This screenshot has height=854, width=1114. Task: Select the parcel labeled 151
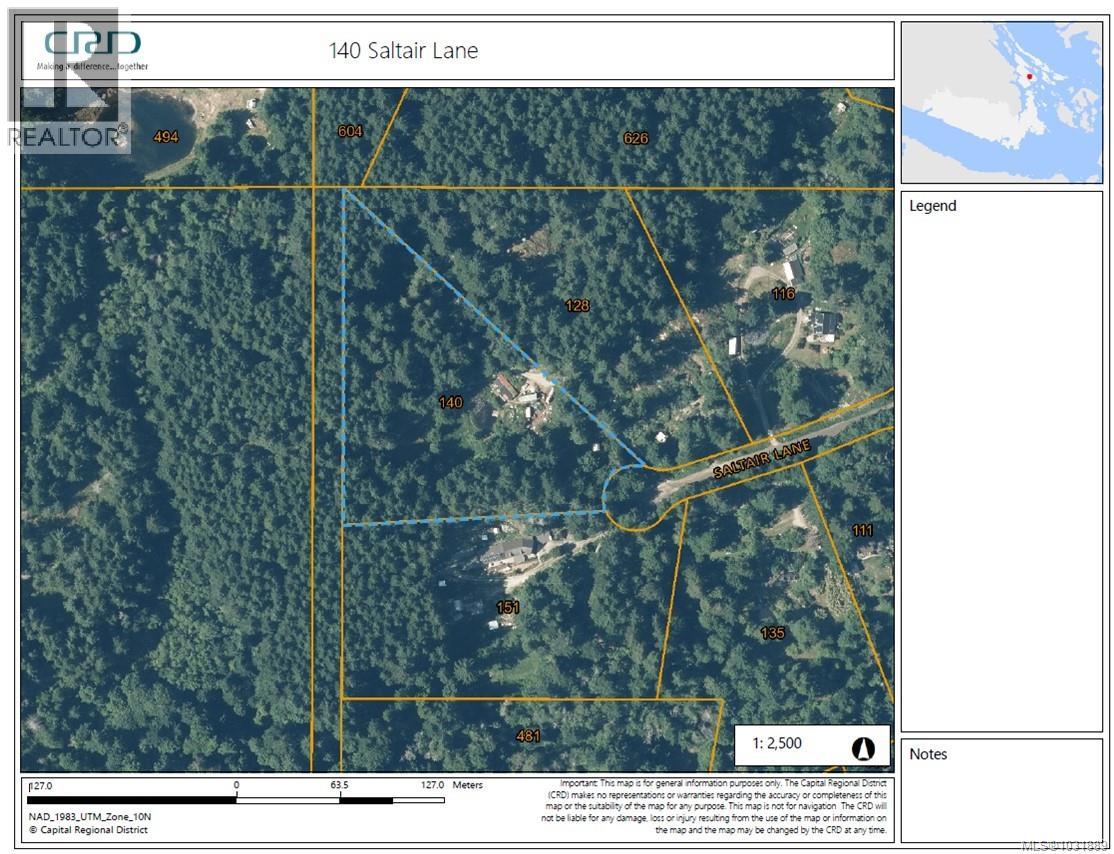click(x=508, y=607)
